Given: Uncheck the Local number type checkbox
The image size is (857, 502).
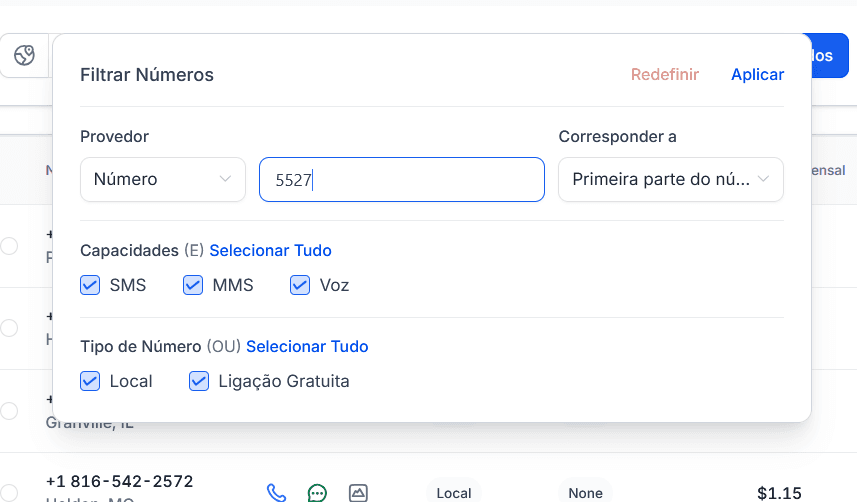Looking at the screenshot, I should (x=90, y=381).
